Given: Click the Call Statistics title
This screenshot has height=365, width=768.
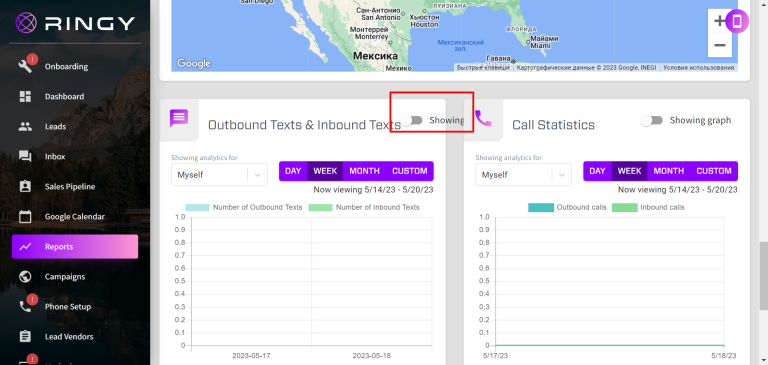Looking at the screenshot, I should coord(553,124).
